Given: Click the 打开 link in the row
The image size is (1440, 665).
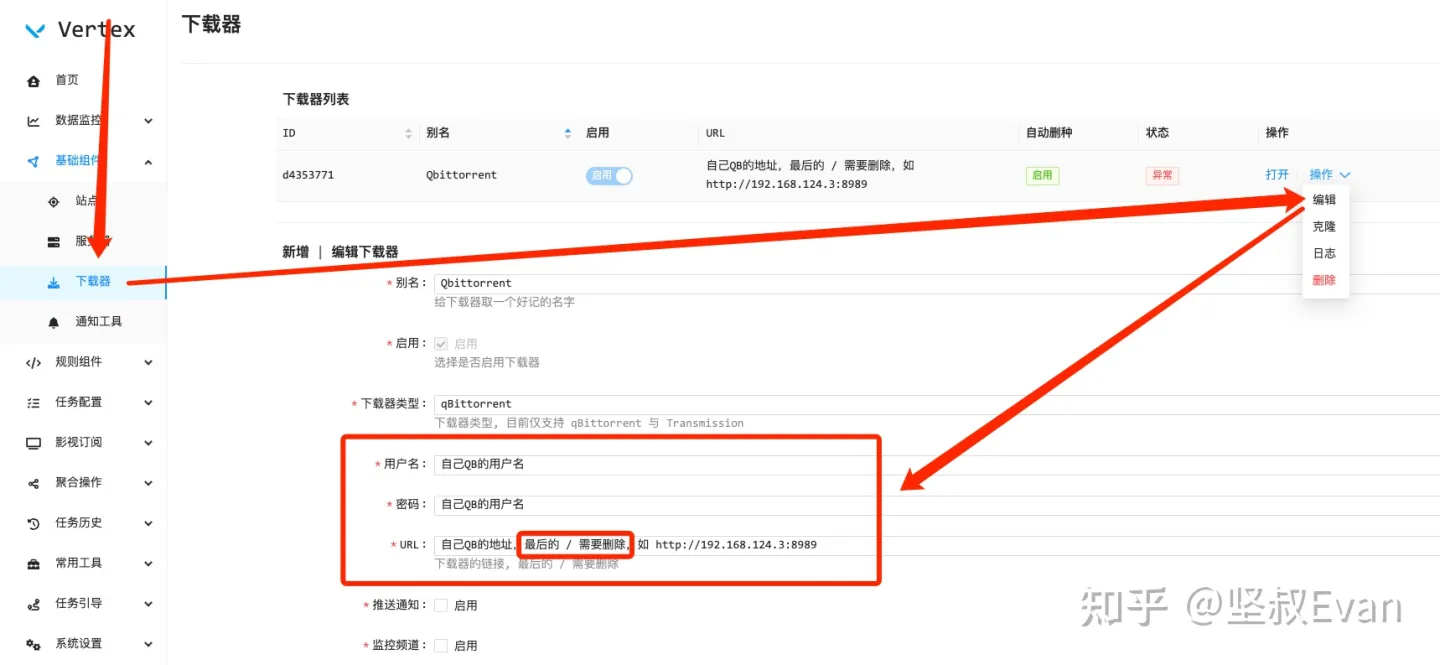Looking at the screenshot, I should (x=1277, y=174).
